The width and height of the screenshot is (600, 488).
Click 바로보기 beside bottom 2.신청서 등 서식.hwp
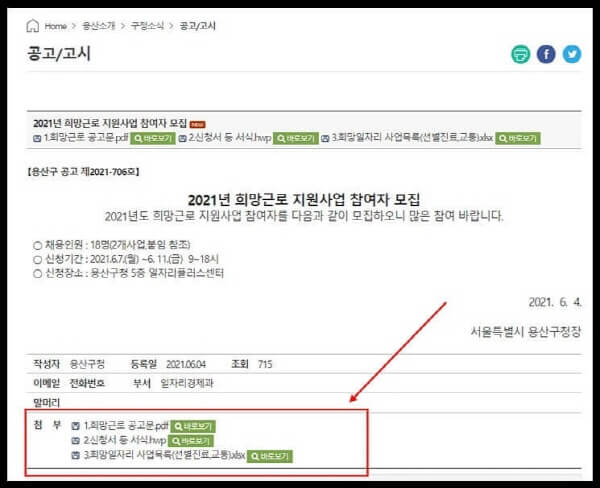191,441
